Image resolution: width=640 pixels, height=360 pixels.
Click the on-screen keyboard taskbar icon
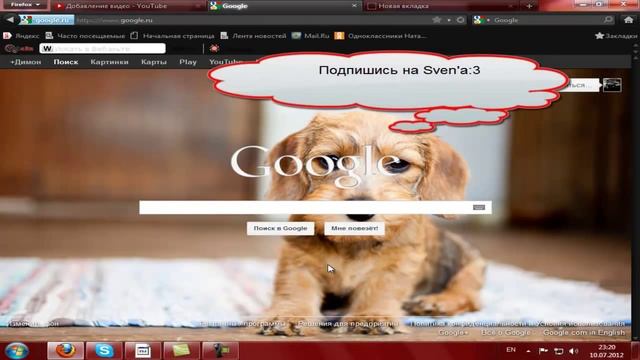coord(143,351)
